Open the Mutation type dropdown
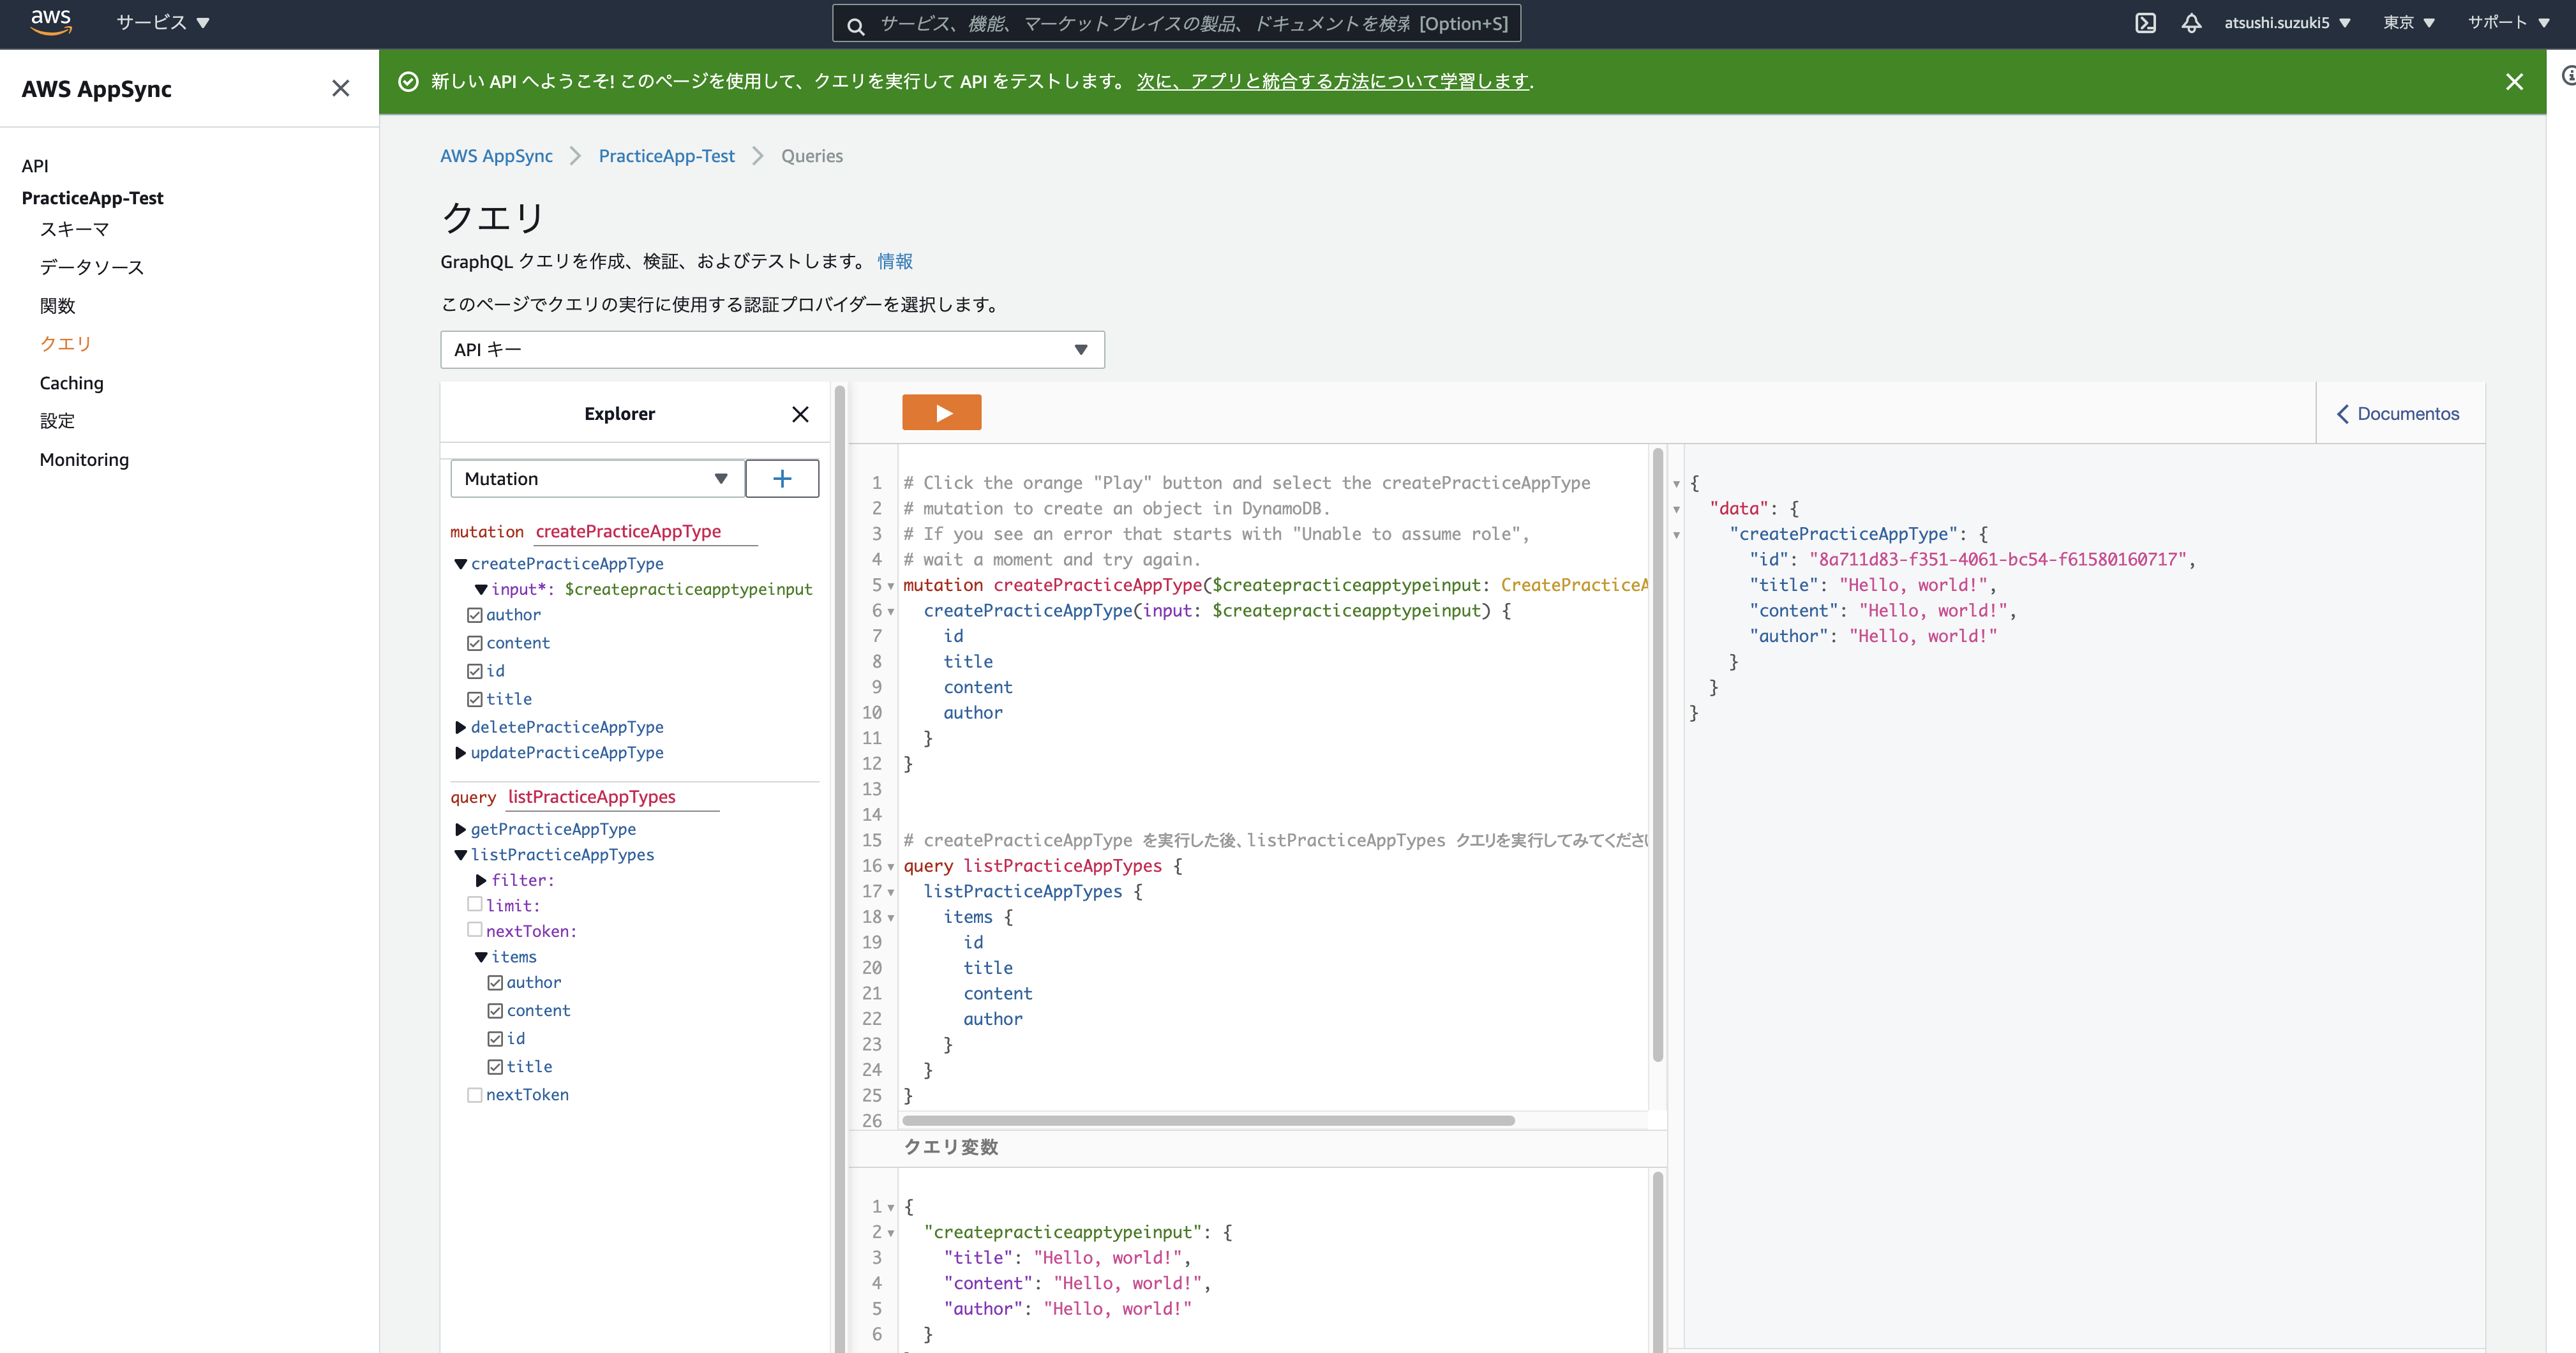2576x1353 pixels. 596,479
